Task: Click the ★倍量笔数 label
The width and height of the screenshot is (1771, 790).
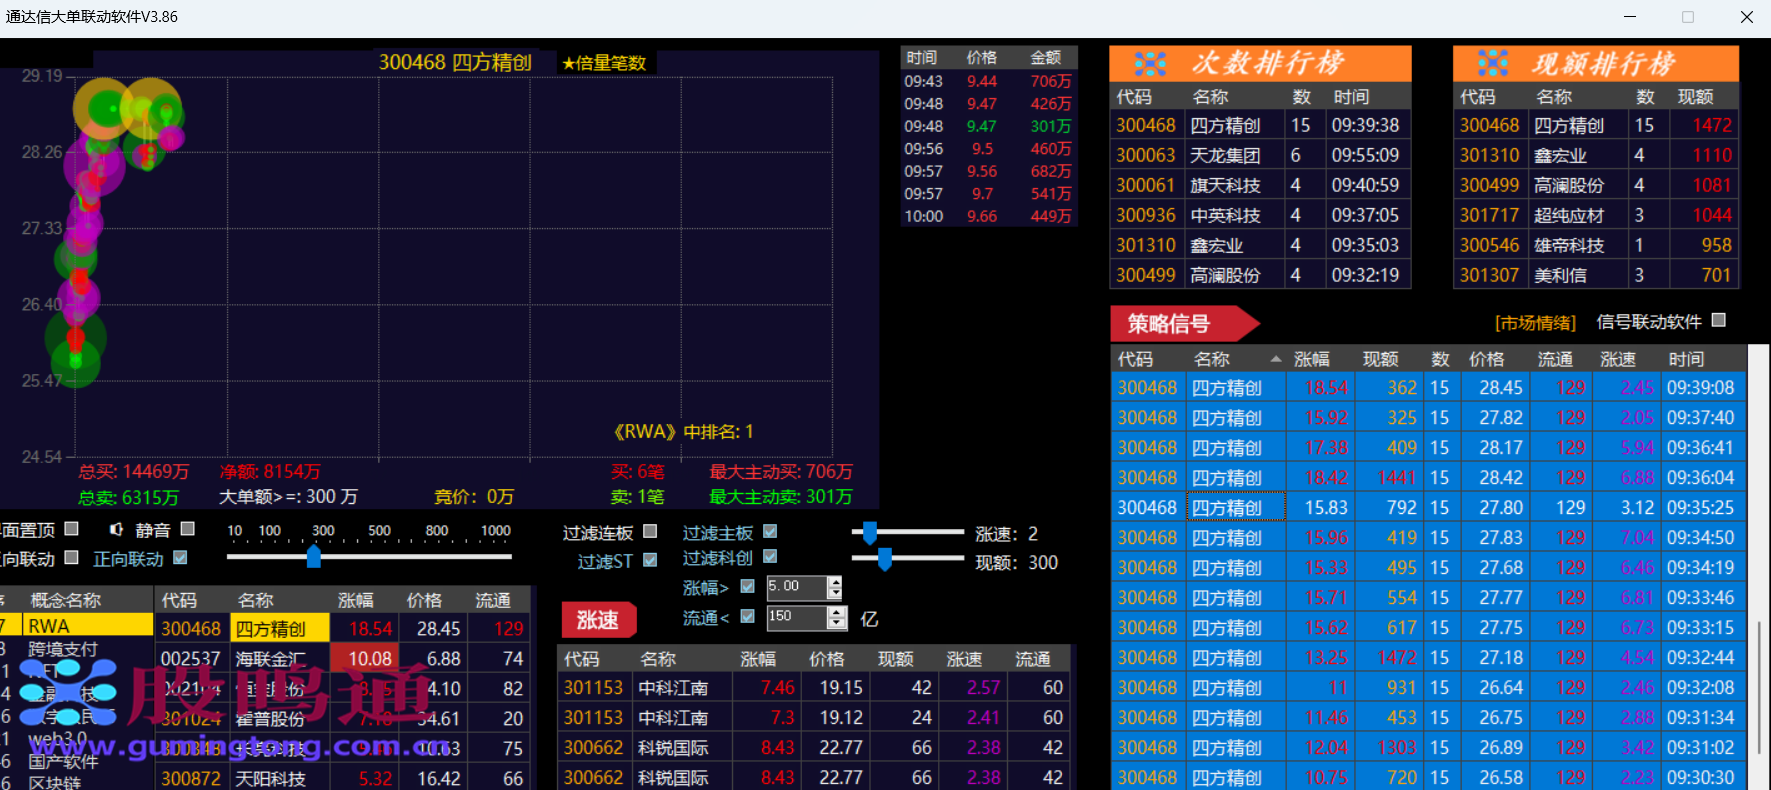Action: 604,63
